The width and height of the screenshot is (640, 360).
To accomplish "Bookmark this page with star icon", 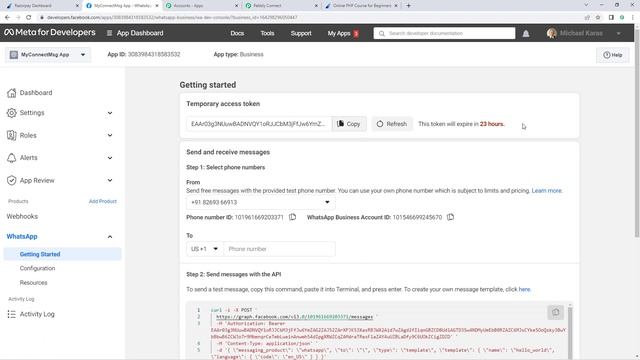I will pos(598,17).
